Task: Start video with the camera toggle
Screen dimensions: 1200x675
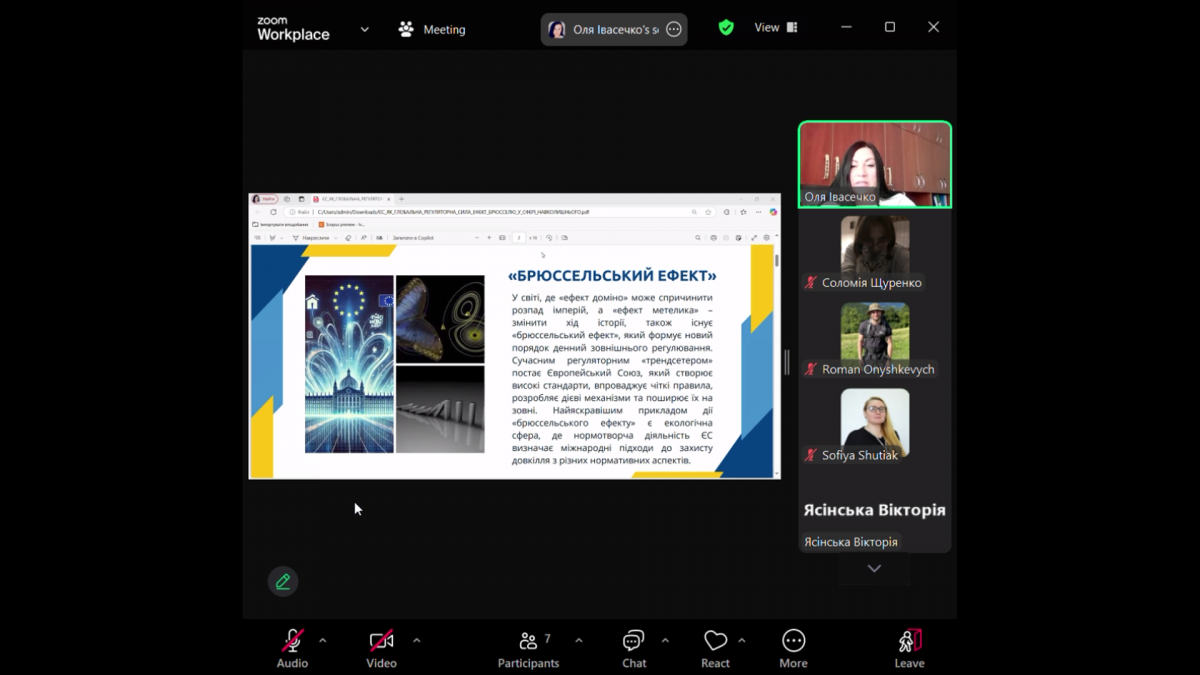Action: point(379,641)
